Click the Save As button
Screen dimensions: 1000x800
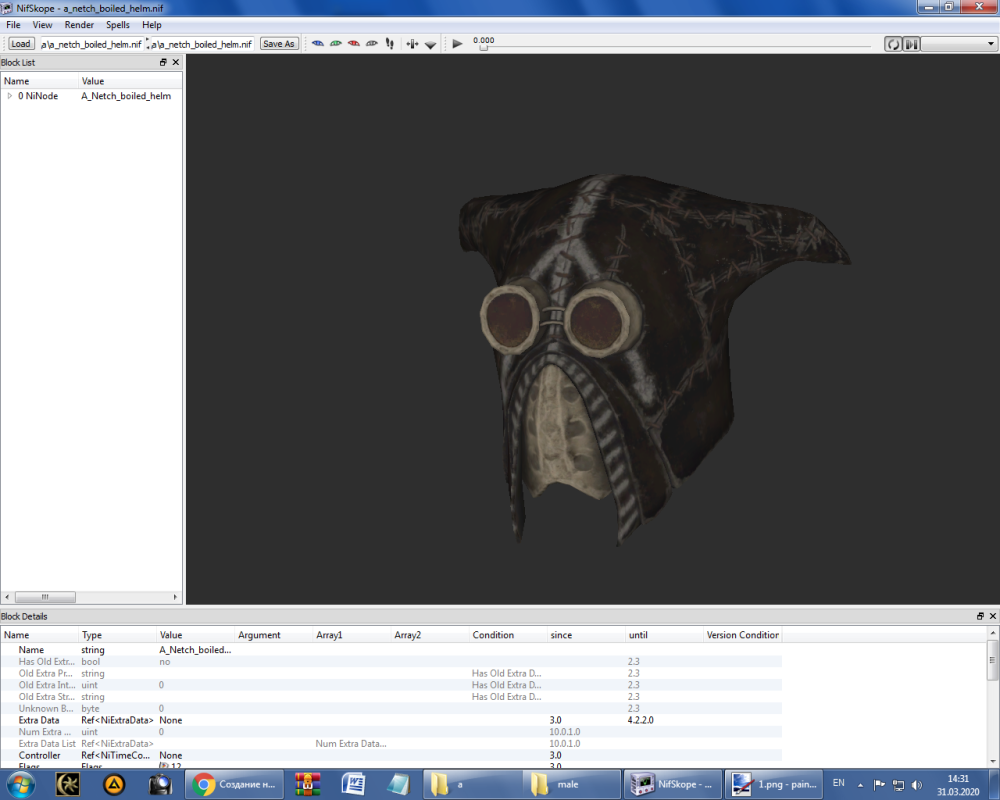coord(279,43)
